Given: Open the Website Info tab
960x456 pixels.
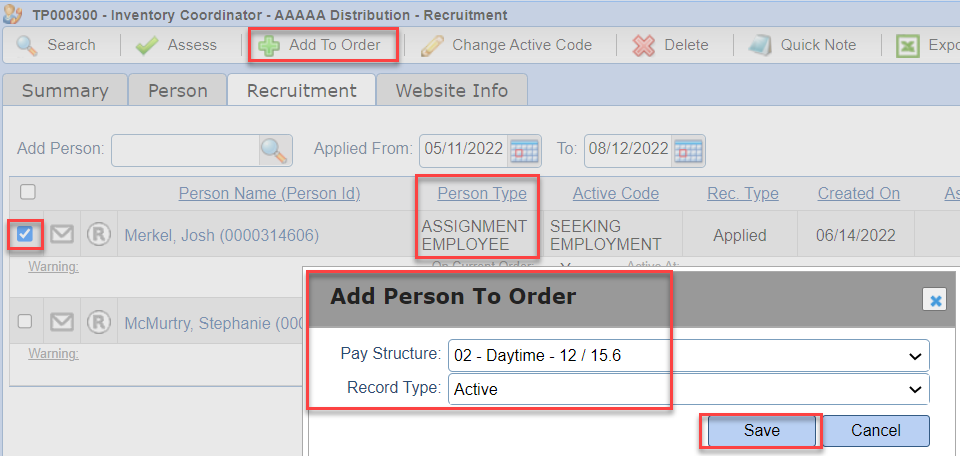Looking at the screenshot, I should click(452, 91).
